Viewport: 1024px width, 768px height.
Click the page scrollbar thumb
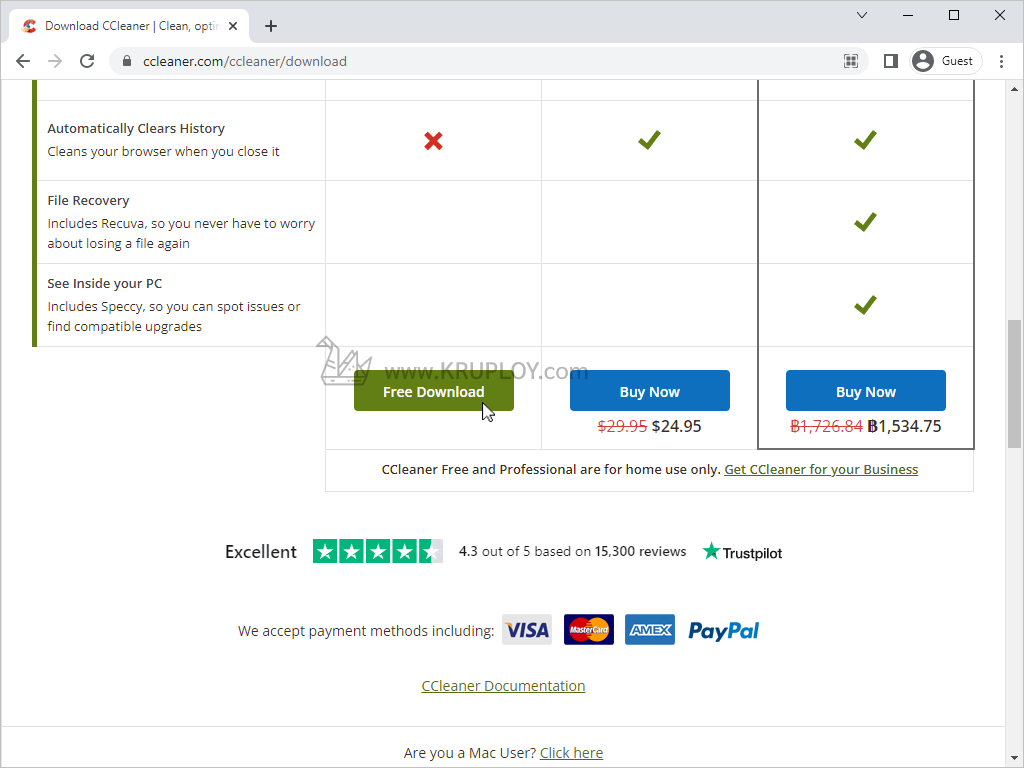[1014, 383]
